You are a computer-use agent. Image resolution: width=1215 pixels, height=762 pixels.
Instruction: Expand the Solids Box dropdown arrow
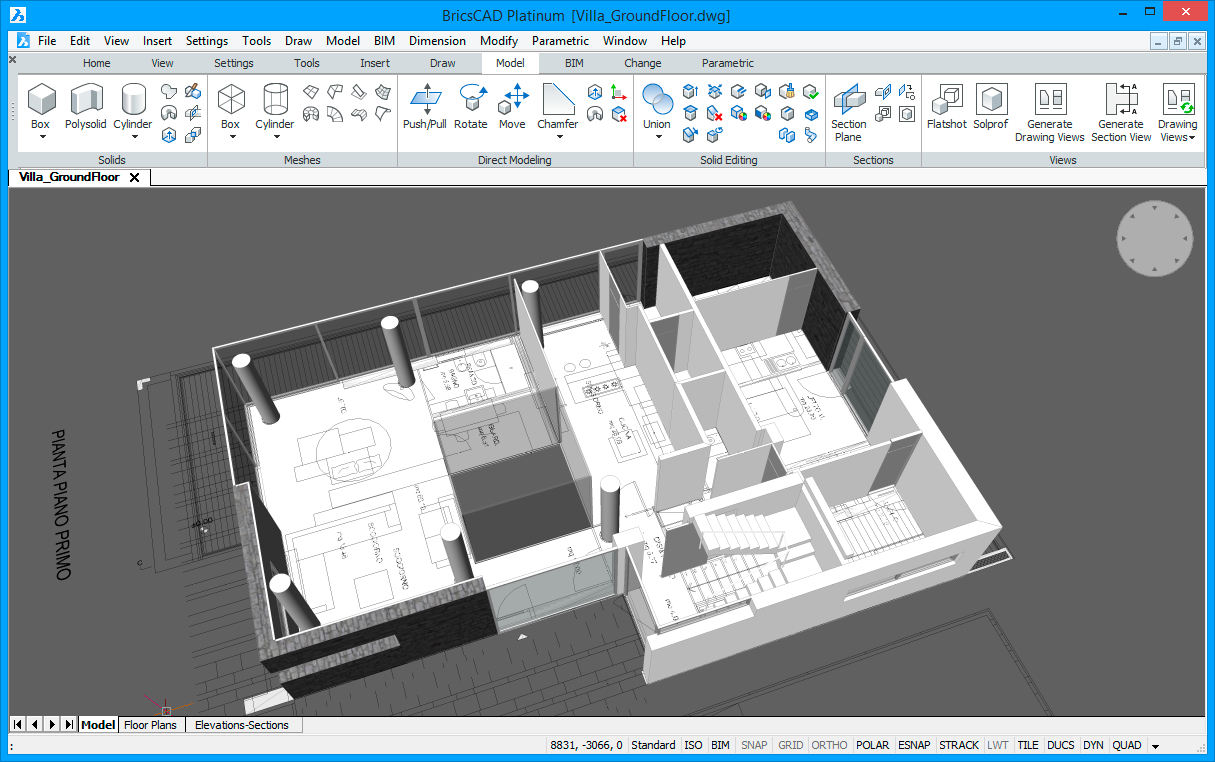click(41, 138)
